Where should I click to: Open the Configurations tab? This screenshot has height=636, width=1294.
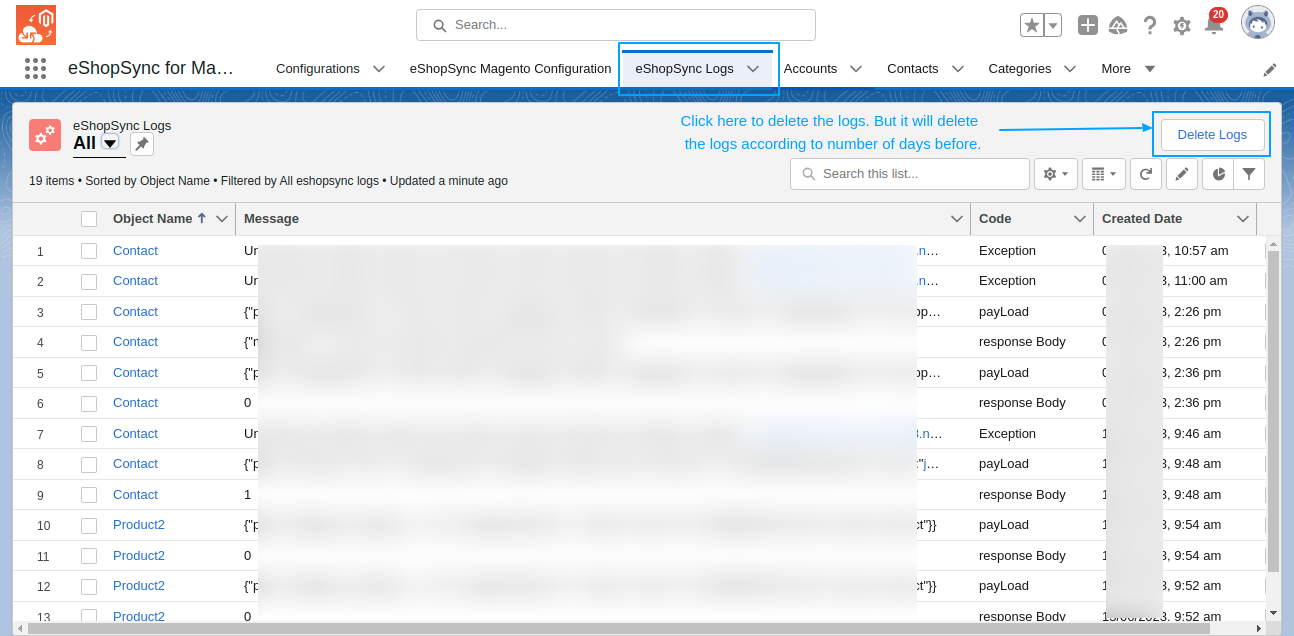coord(318,69)
